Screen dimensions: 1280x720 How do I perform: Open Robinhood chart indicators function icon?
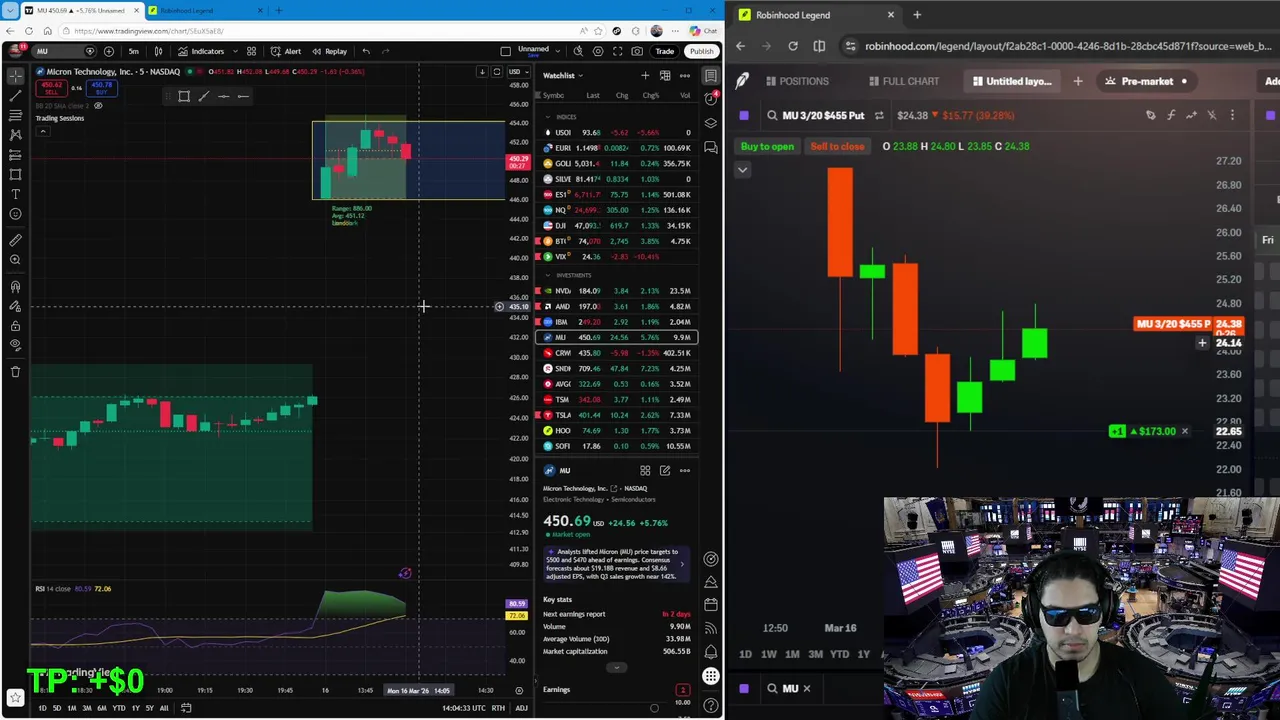(x=1171, y=115)
